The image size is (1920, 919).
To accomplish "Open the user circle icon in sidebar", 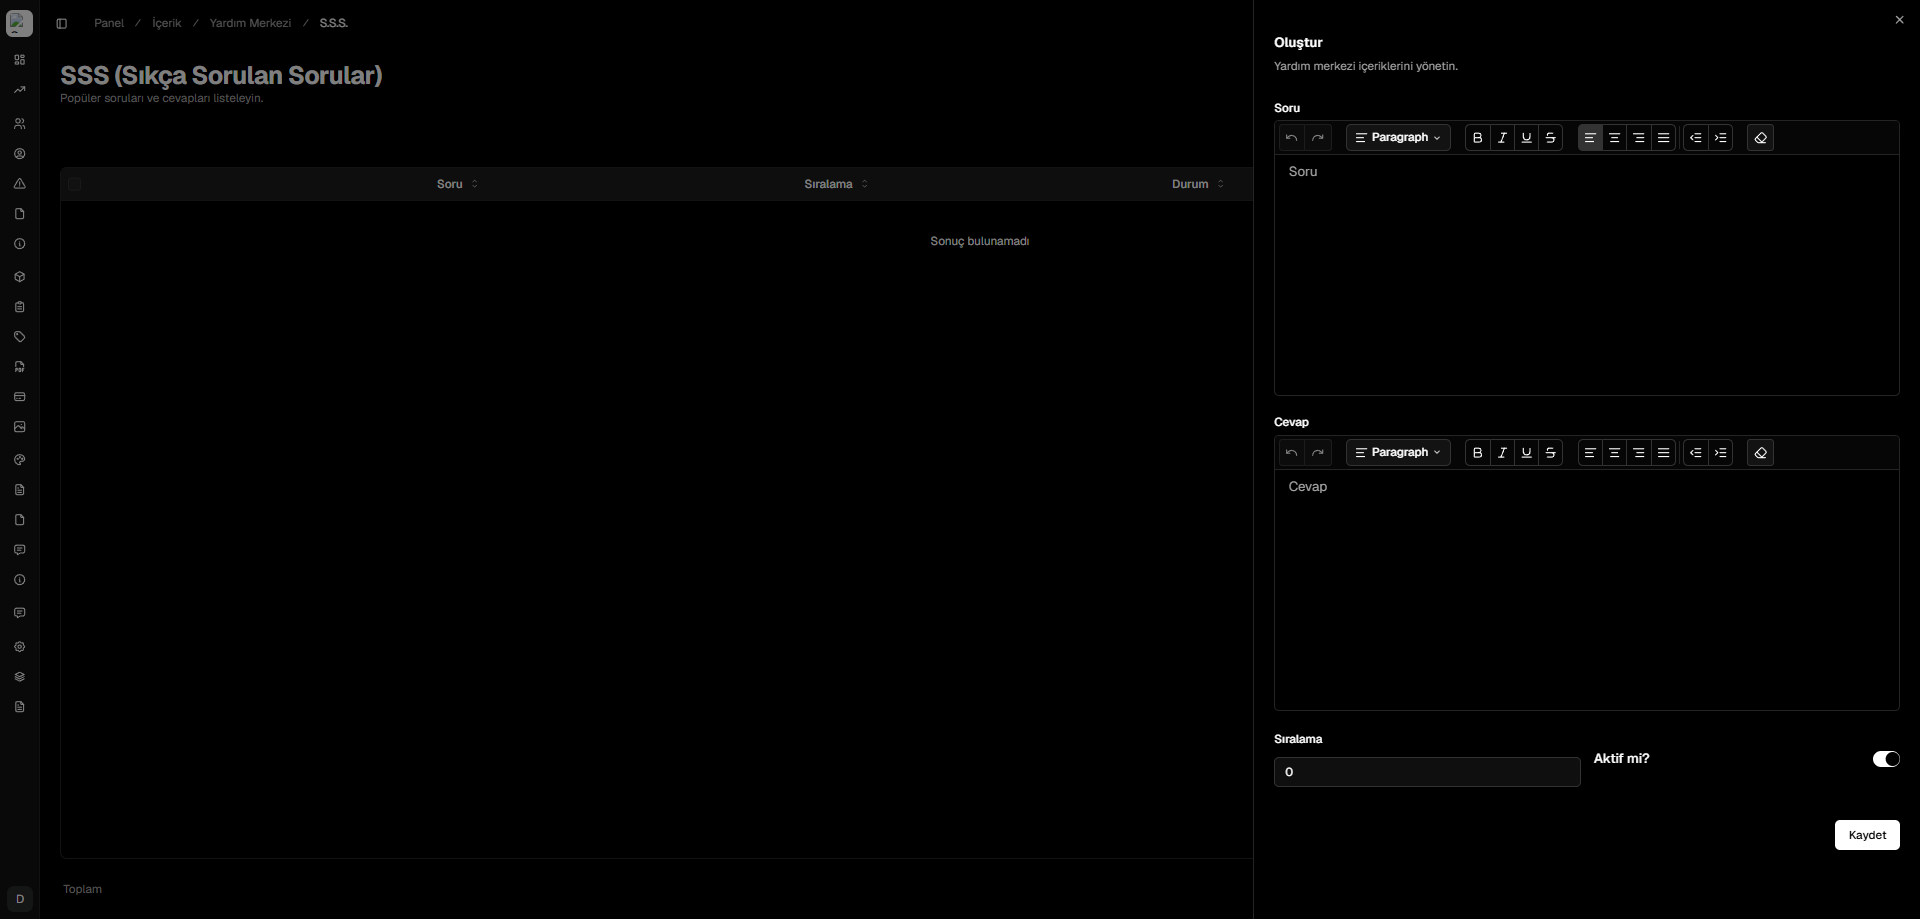I will [x=19, y=154].
